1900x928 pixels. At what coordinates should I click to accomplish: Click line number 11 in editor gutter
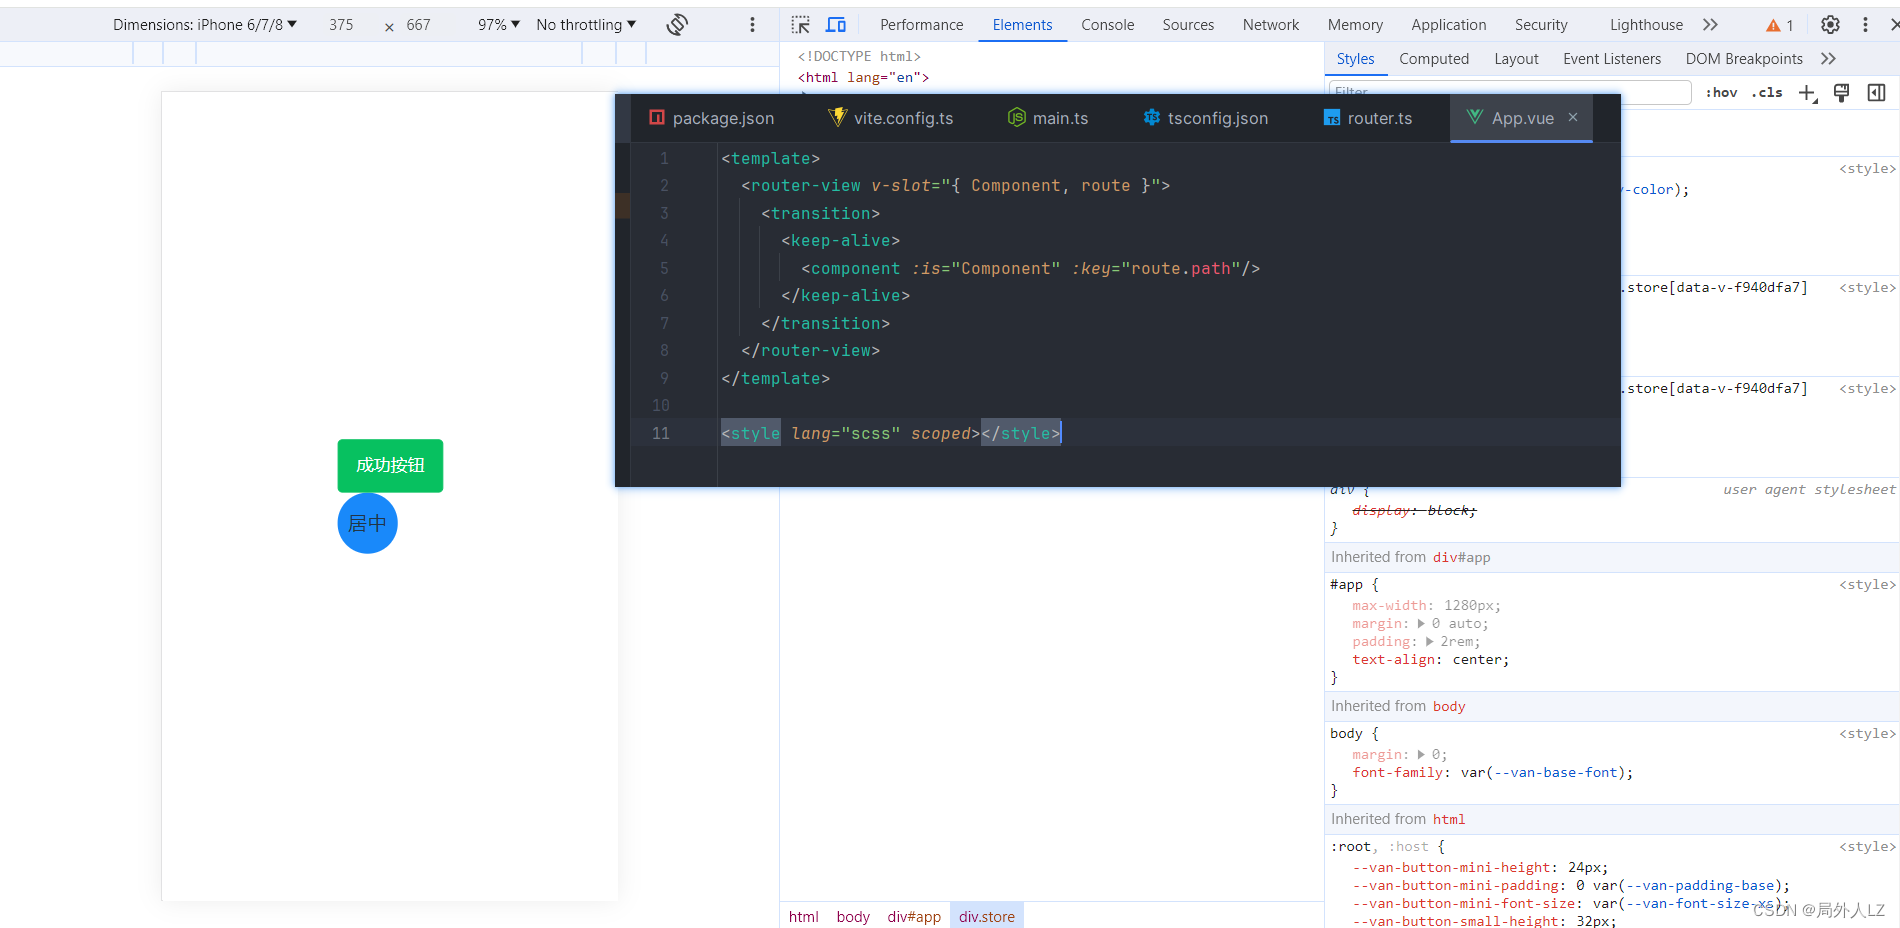point(661,433)
